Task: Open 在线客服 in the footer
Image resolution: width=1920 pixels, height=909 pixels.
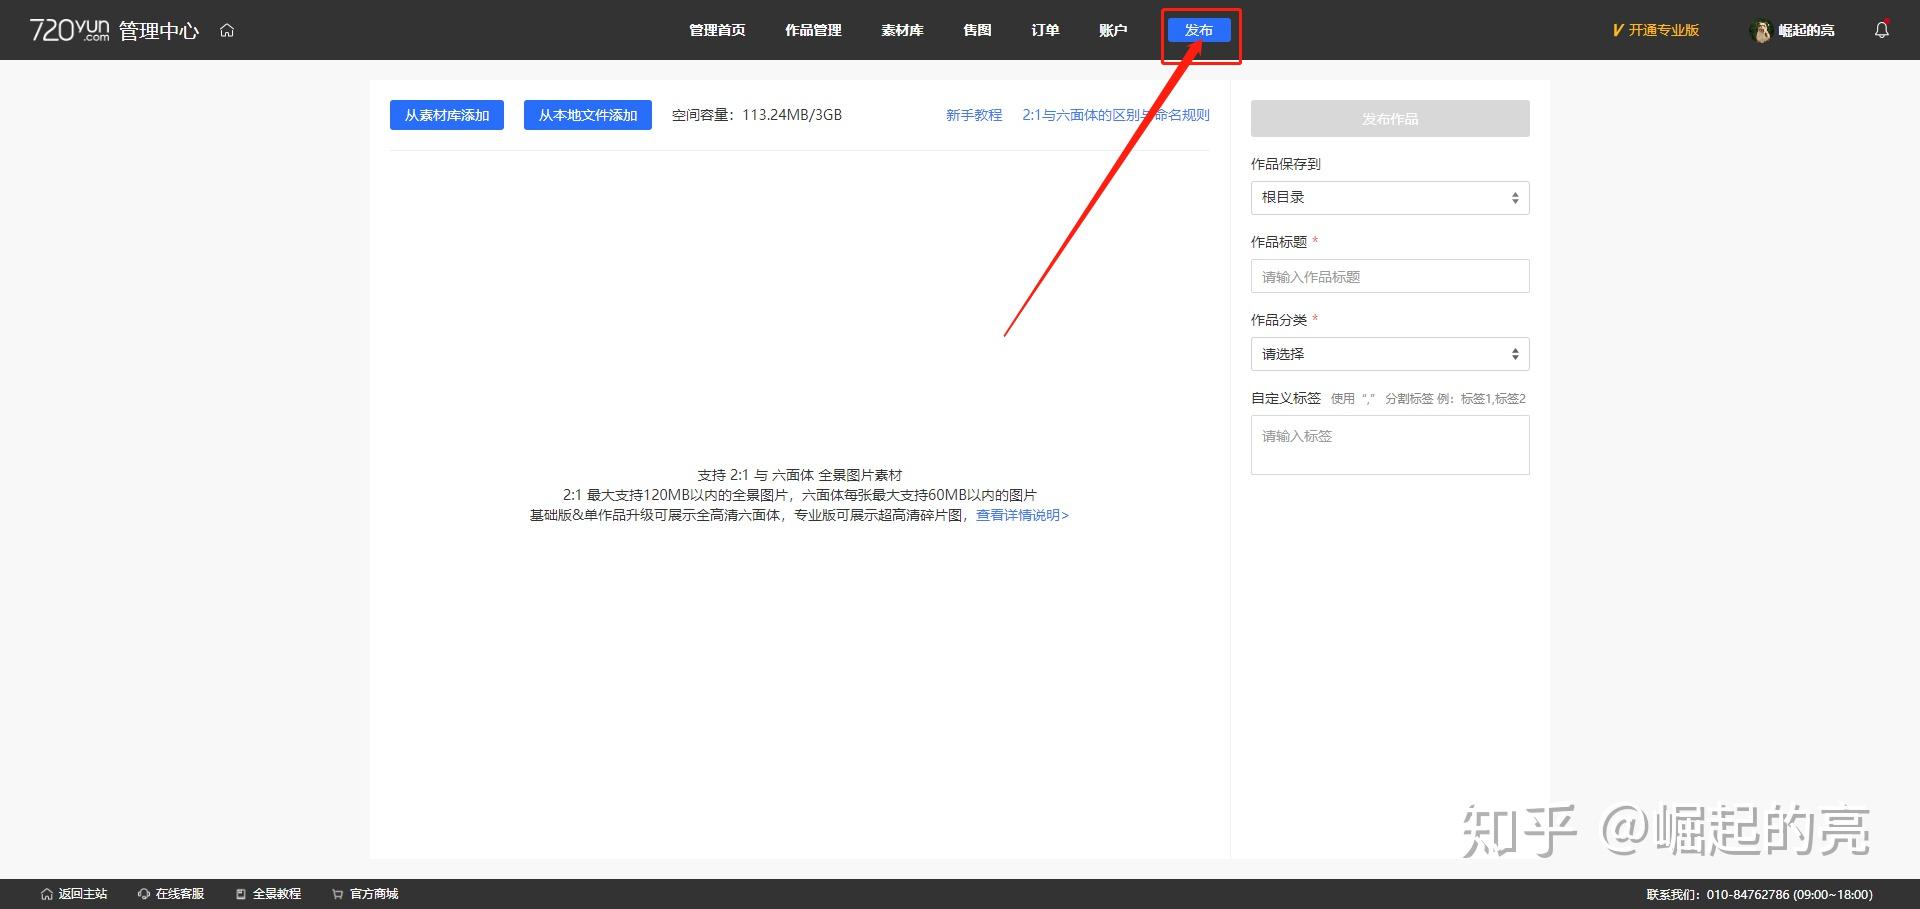Action: coord(171,894)
